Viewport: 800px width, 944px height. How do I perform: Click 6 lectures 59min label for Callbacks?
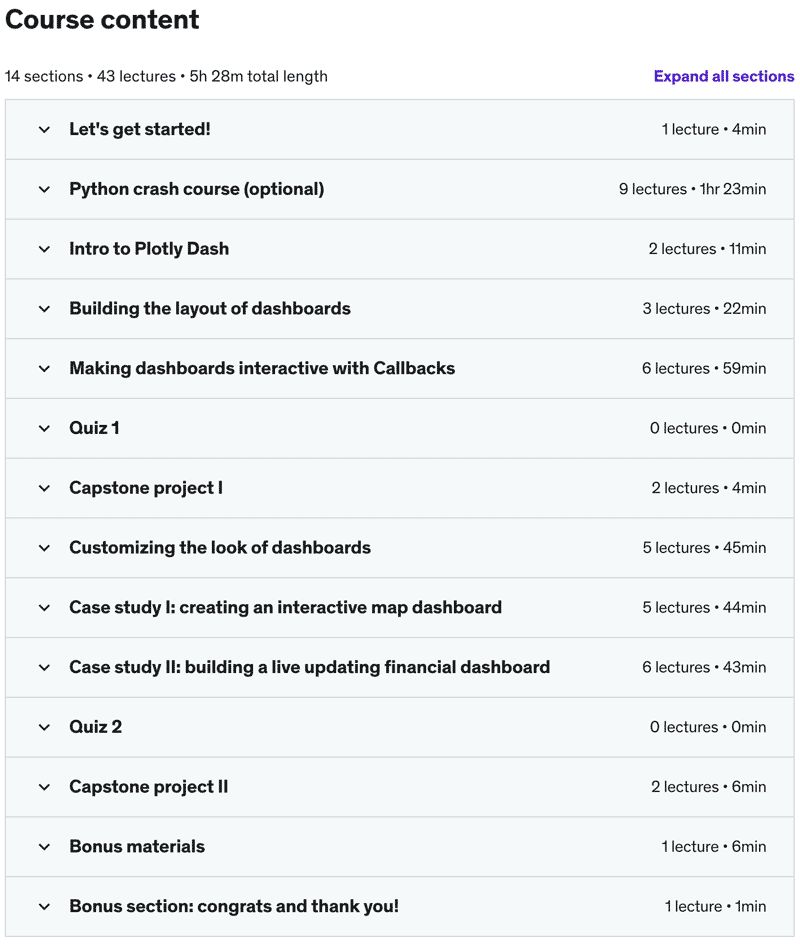pyautogui.click(x=704, y=368)
